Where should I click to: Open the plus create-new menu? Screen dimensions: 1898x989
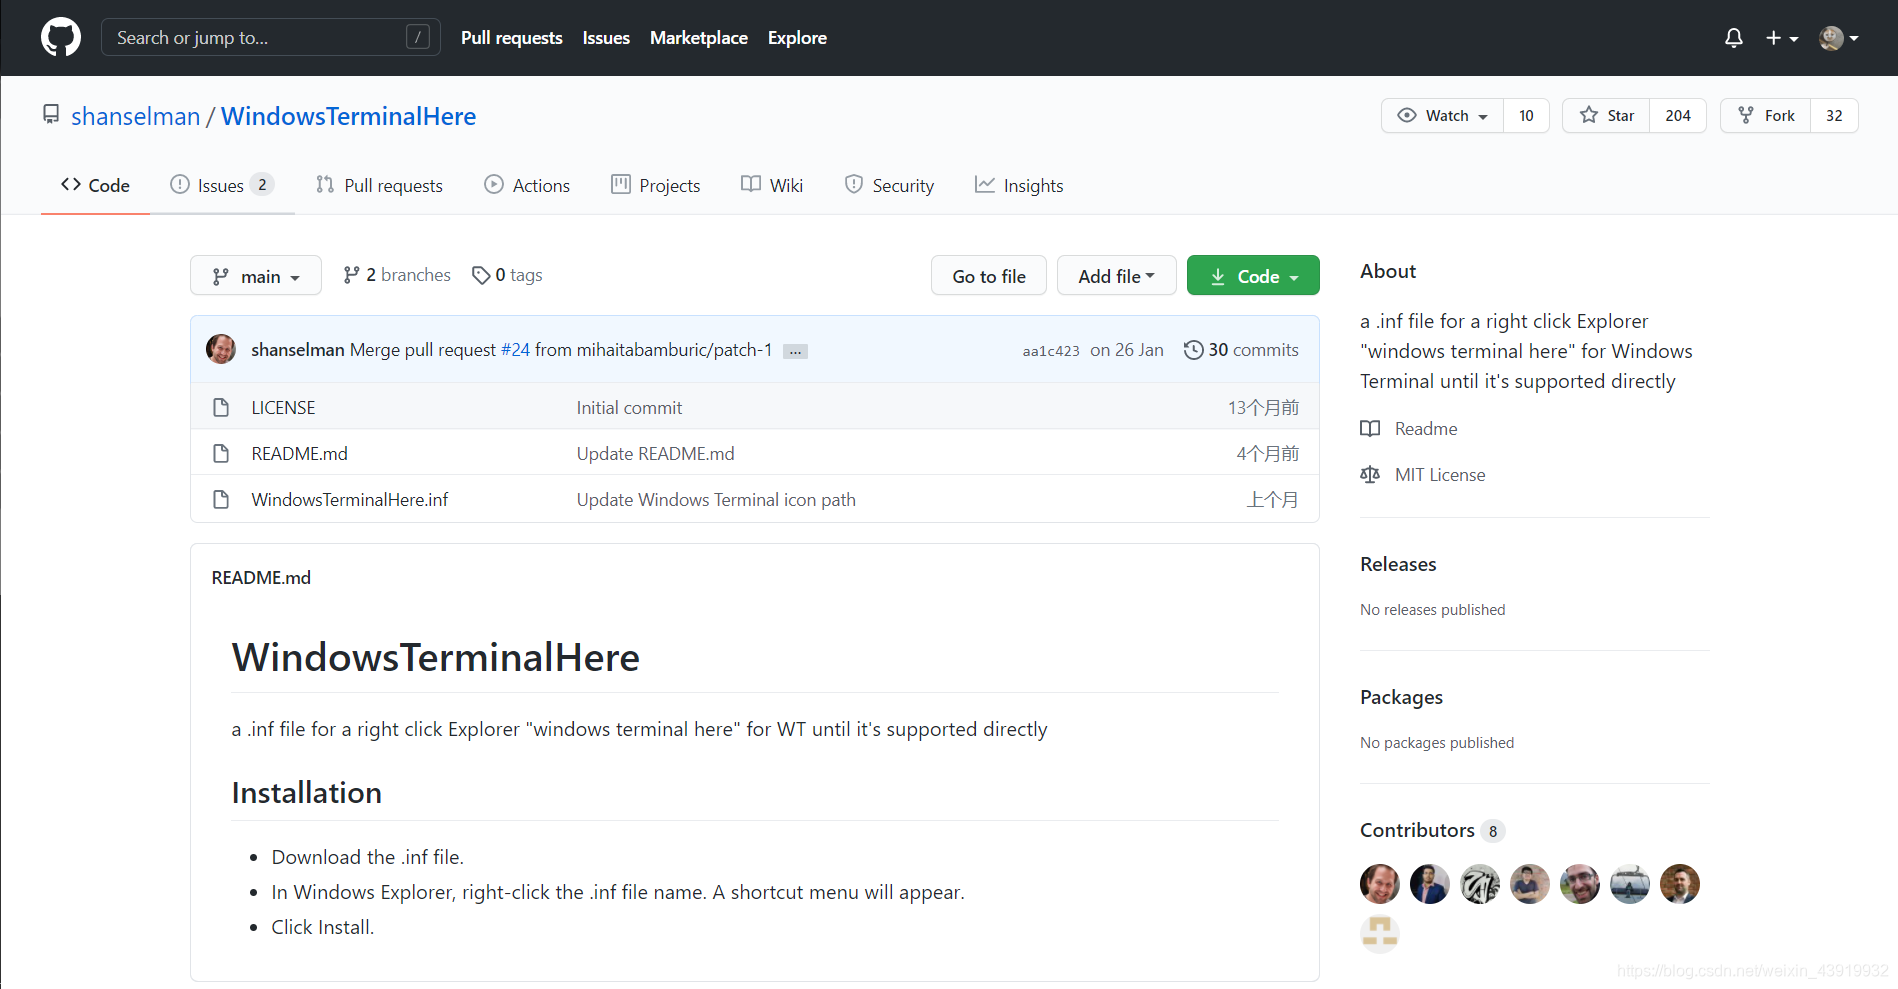pos(1782,38)
